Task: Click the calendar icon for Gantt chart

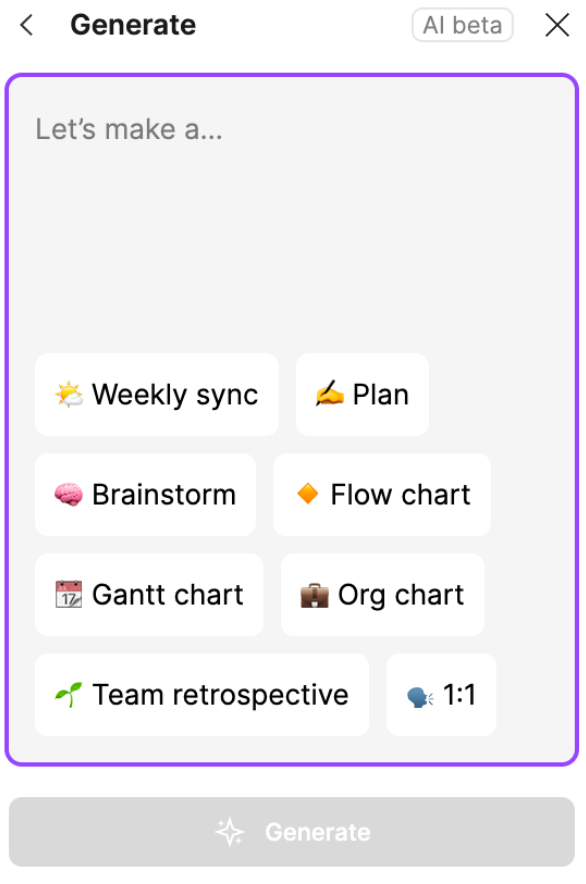Action: pos(69,594)
